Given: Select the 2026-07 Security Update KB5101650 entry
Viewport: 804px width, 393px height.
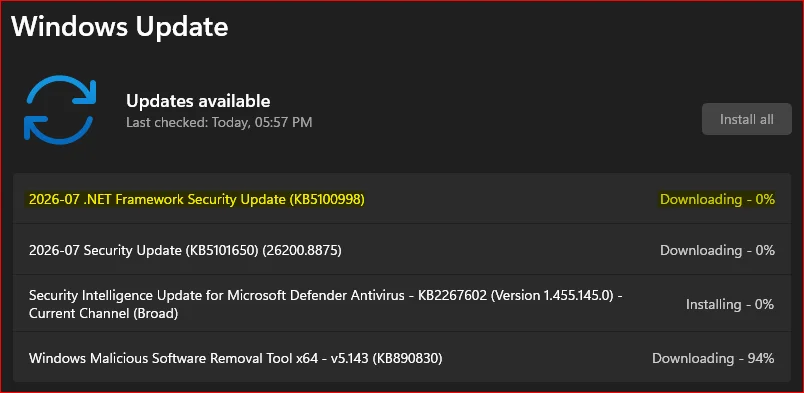Looking at the screenshot, I should [x=402, y=250].
